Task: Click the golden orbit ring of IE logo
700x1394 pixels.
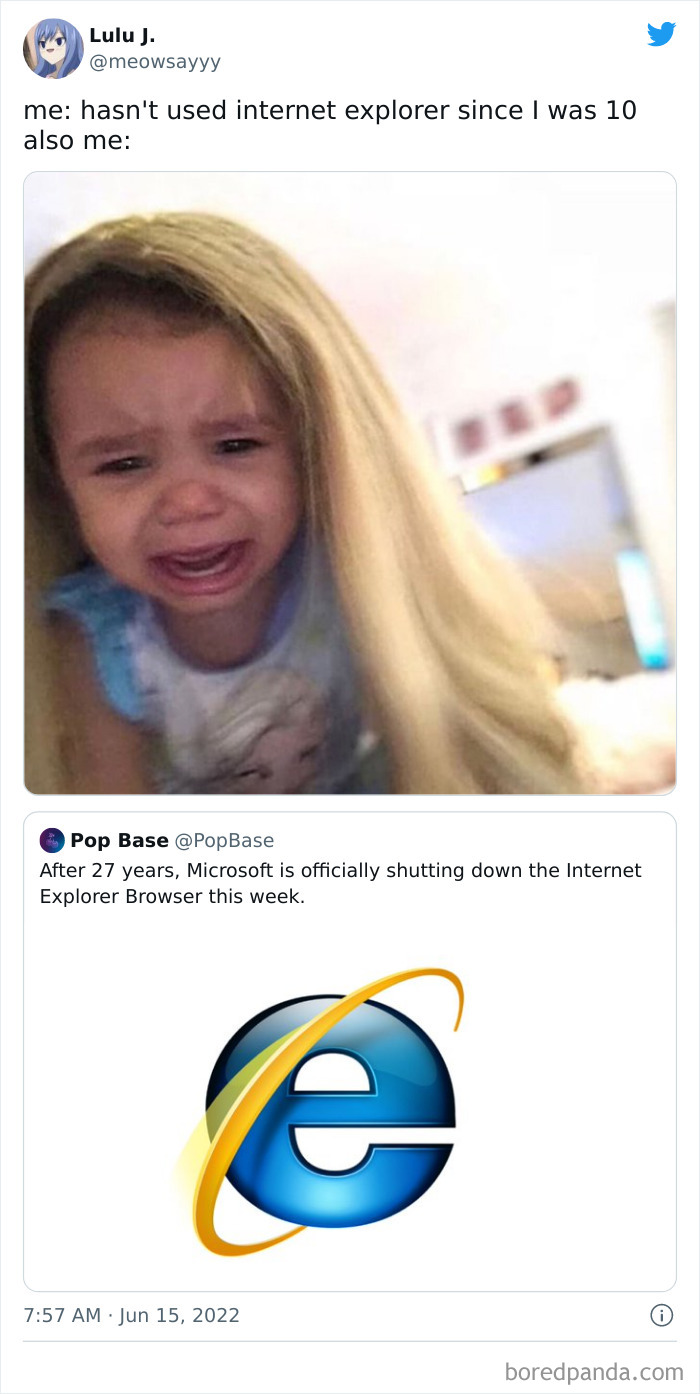Action: [x=318, y=1110]
